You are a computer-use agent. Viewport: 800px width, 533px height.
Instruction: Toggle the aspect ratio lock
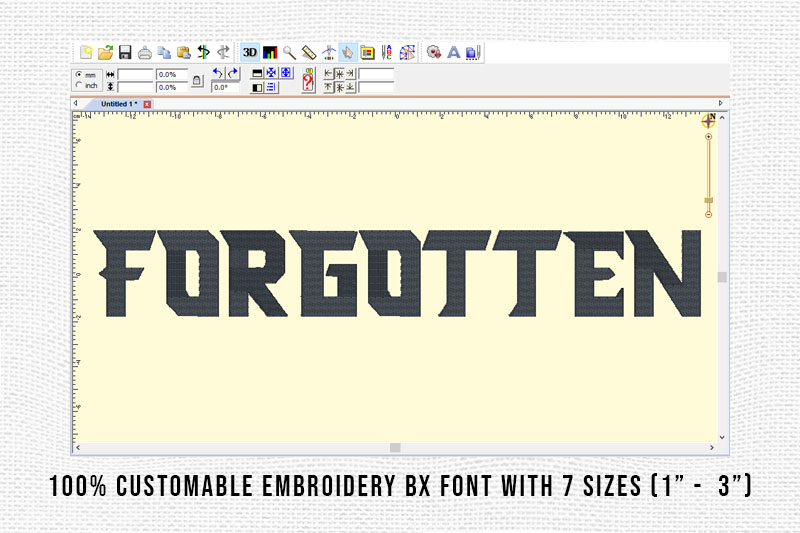[197, 81]
